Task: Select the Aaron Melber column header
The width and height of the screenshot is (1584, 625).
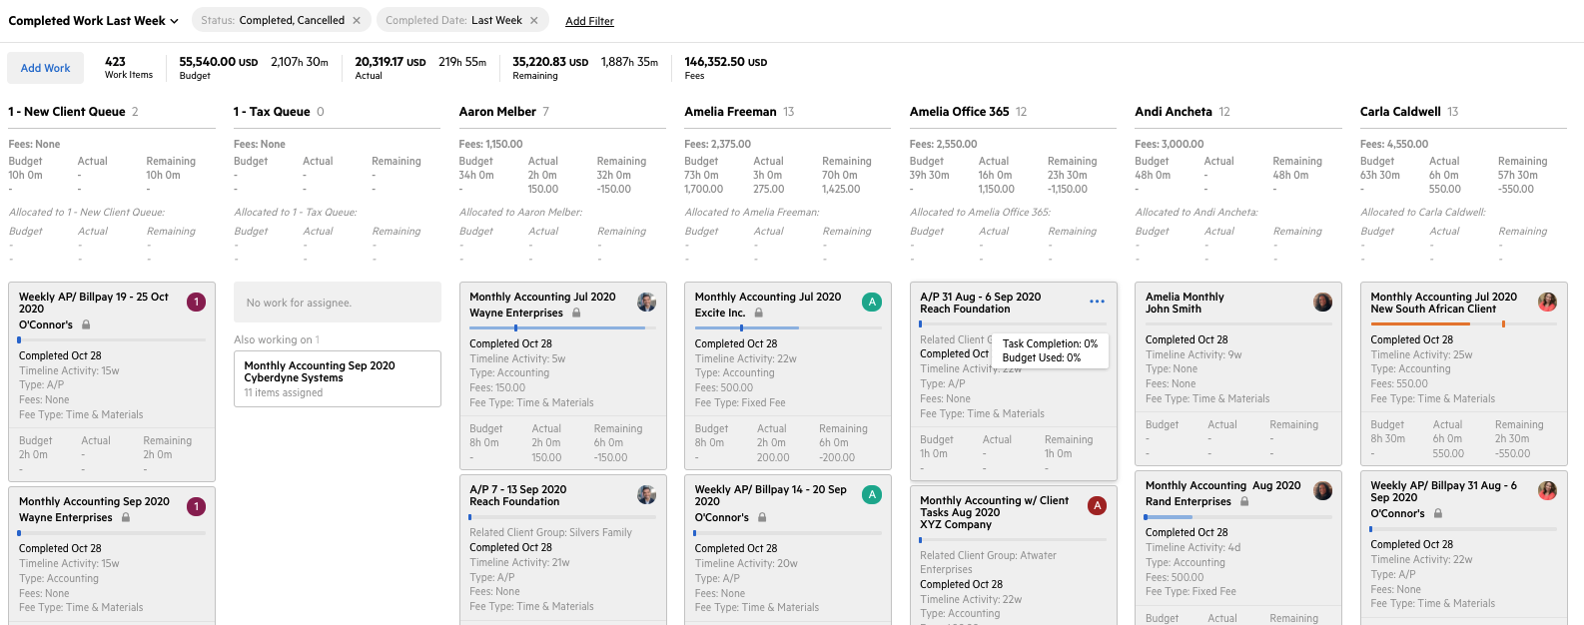Action: [497, 112]
